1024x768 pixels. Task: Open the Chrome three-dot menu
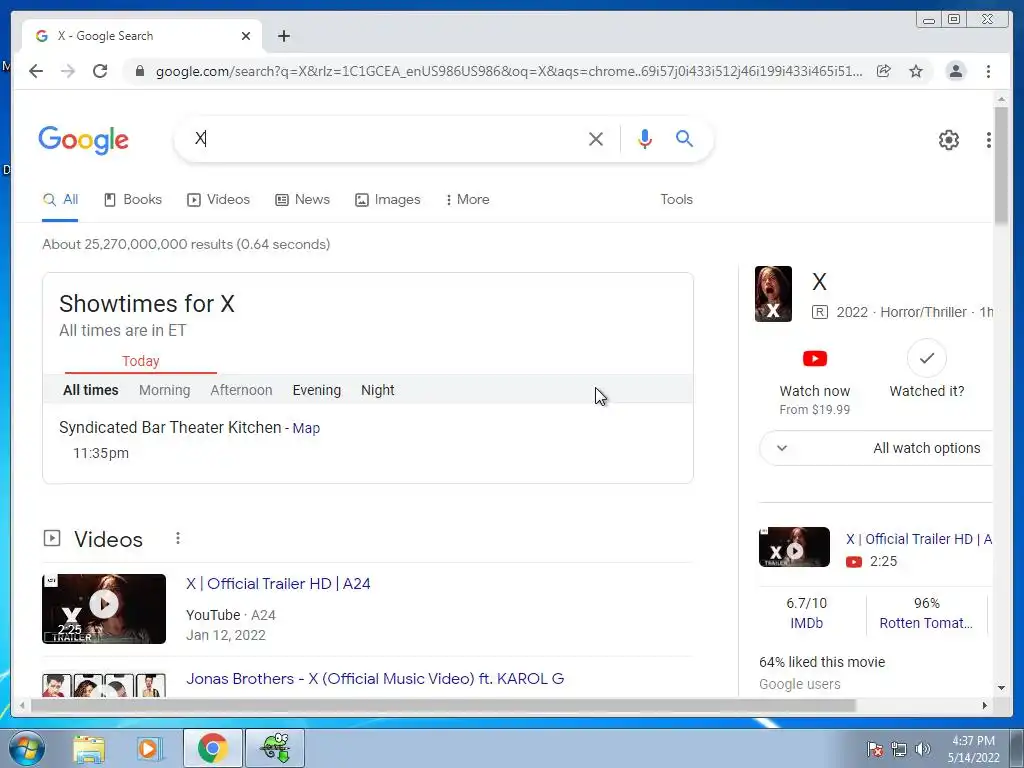coord(988,71)
